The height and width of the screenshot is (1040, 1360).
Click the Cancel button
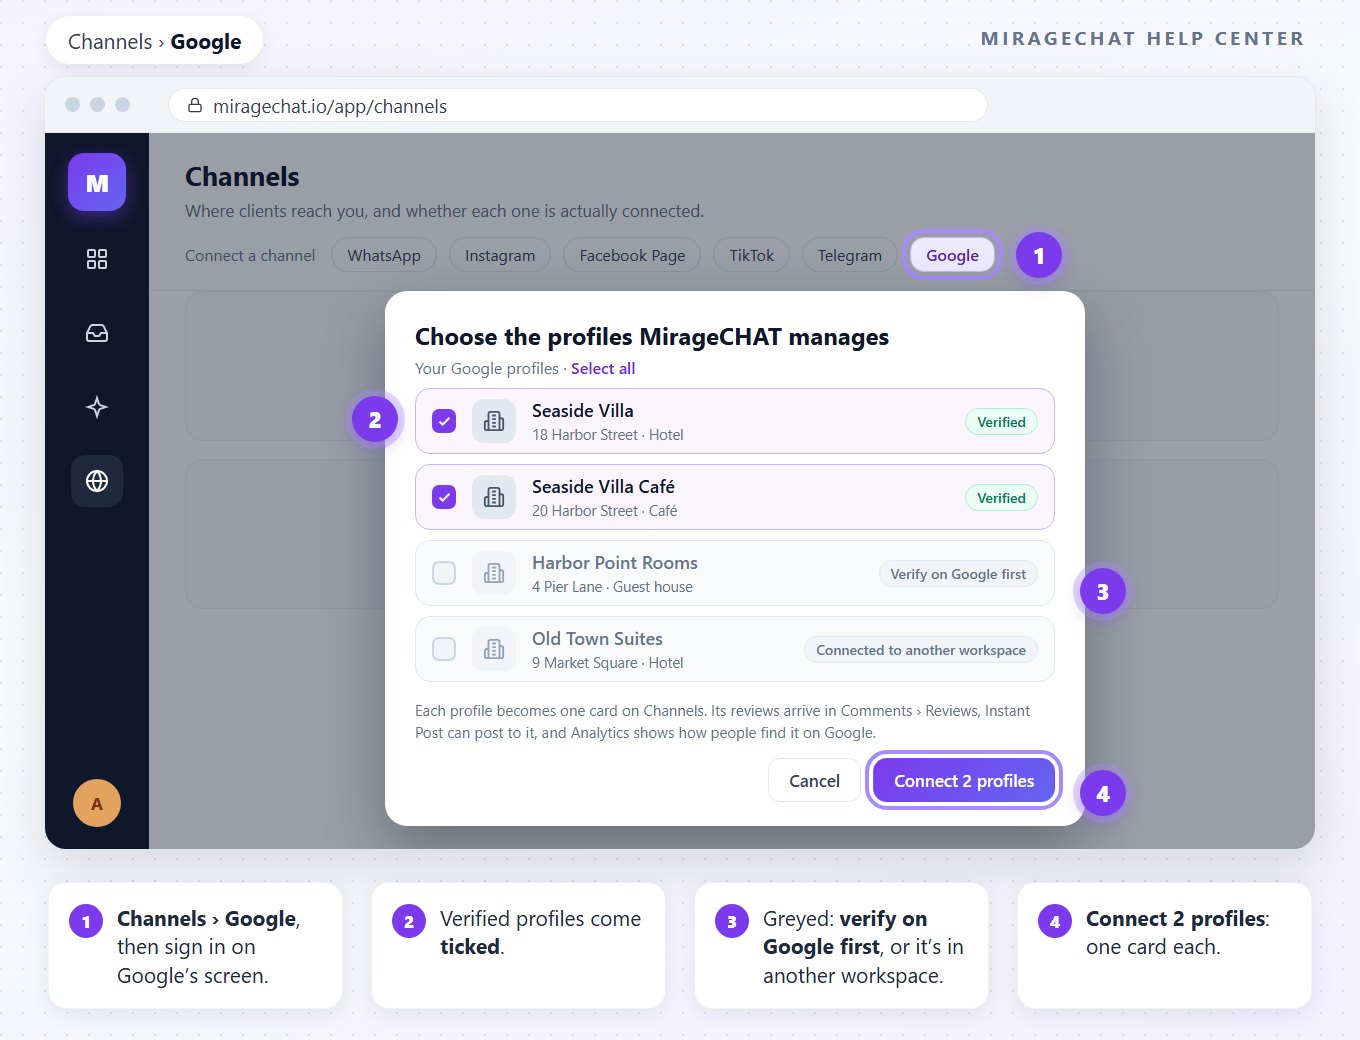pos(814,781)
